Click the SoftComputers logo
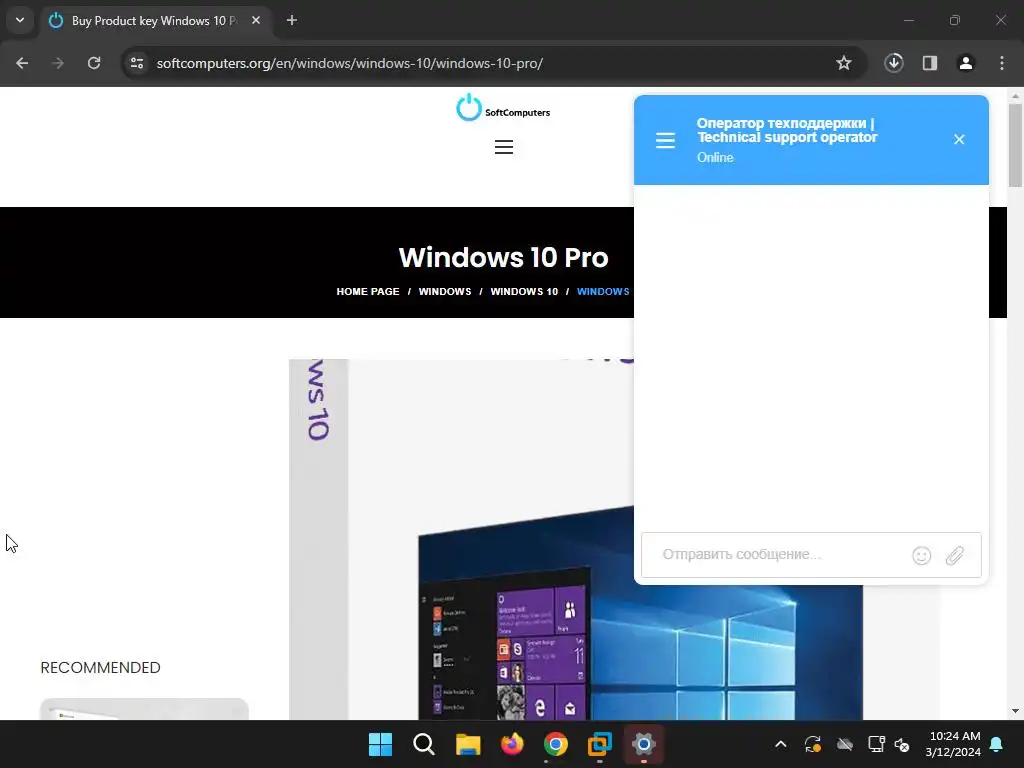 click(503, 108)
